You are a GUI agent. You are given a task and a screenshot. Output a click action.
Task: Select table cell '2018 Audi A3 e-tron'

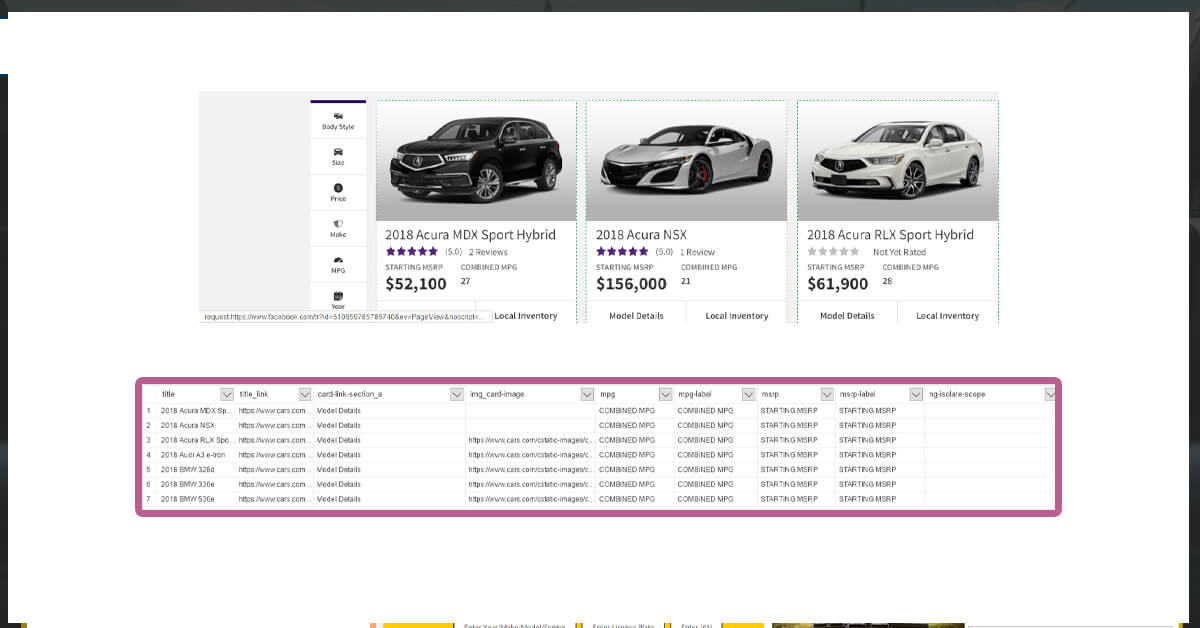[x=196, y=455]
